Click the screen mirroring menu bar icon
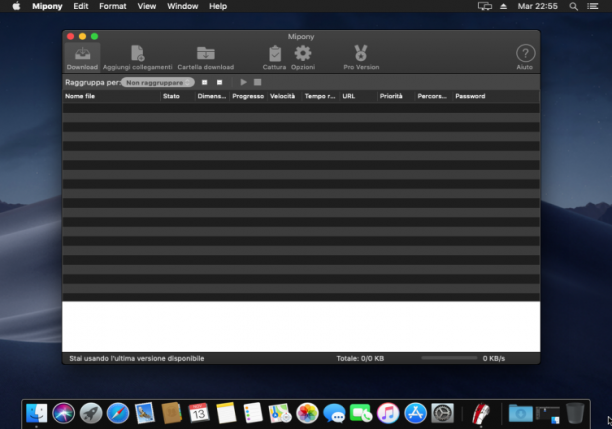Viewport: 612px width, 429px height. coord(485,6)
